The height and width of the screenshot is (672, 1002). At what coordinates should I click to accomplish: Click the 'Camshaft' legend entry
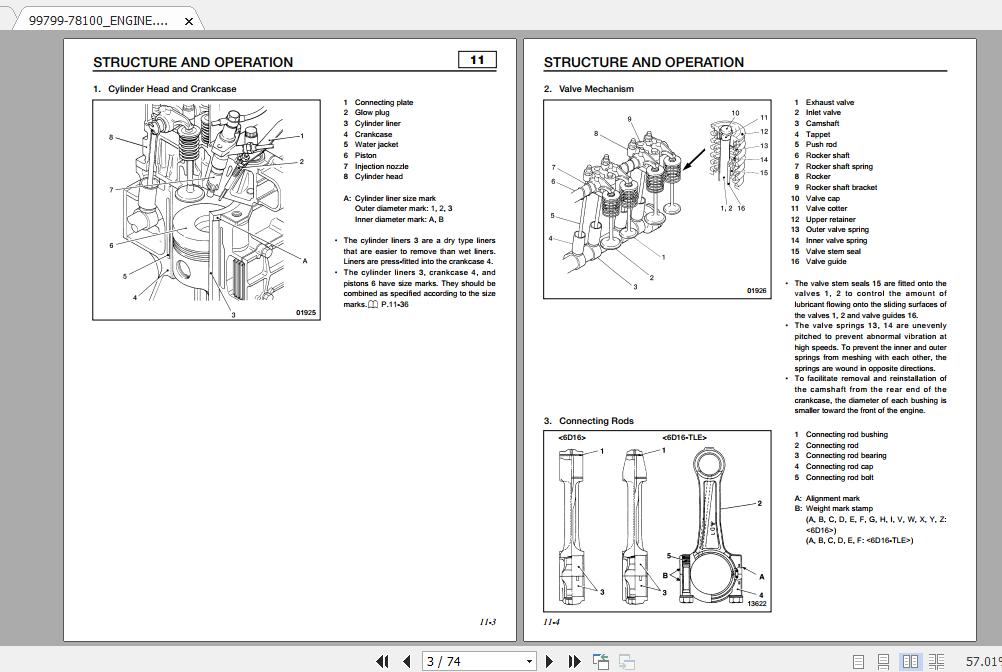pyautogui.click(x=822, y=123)
